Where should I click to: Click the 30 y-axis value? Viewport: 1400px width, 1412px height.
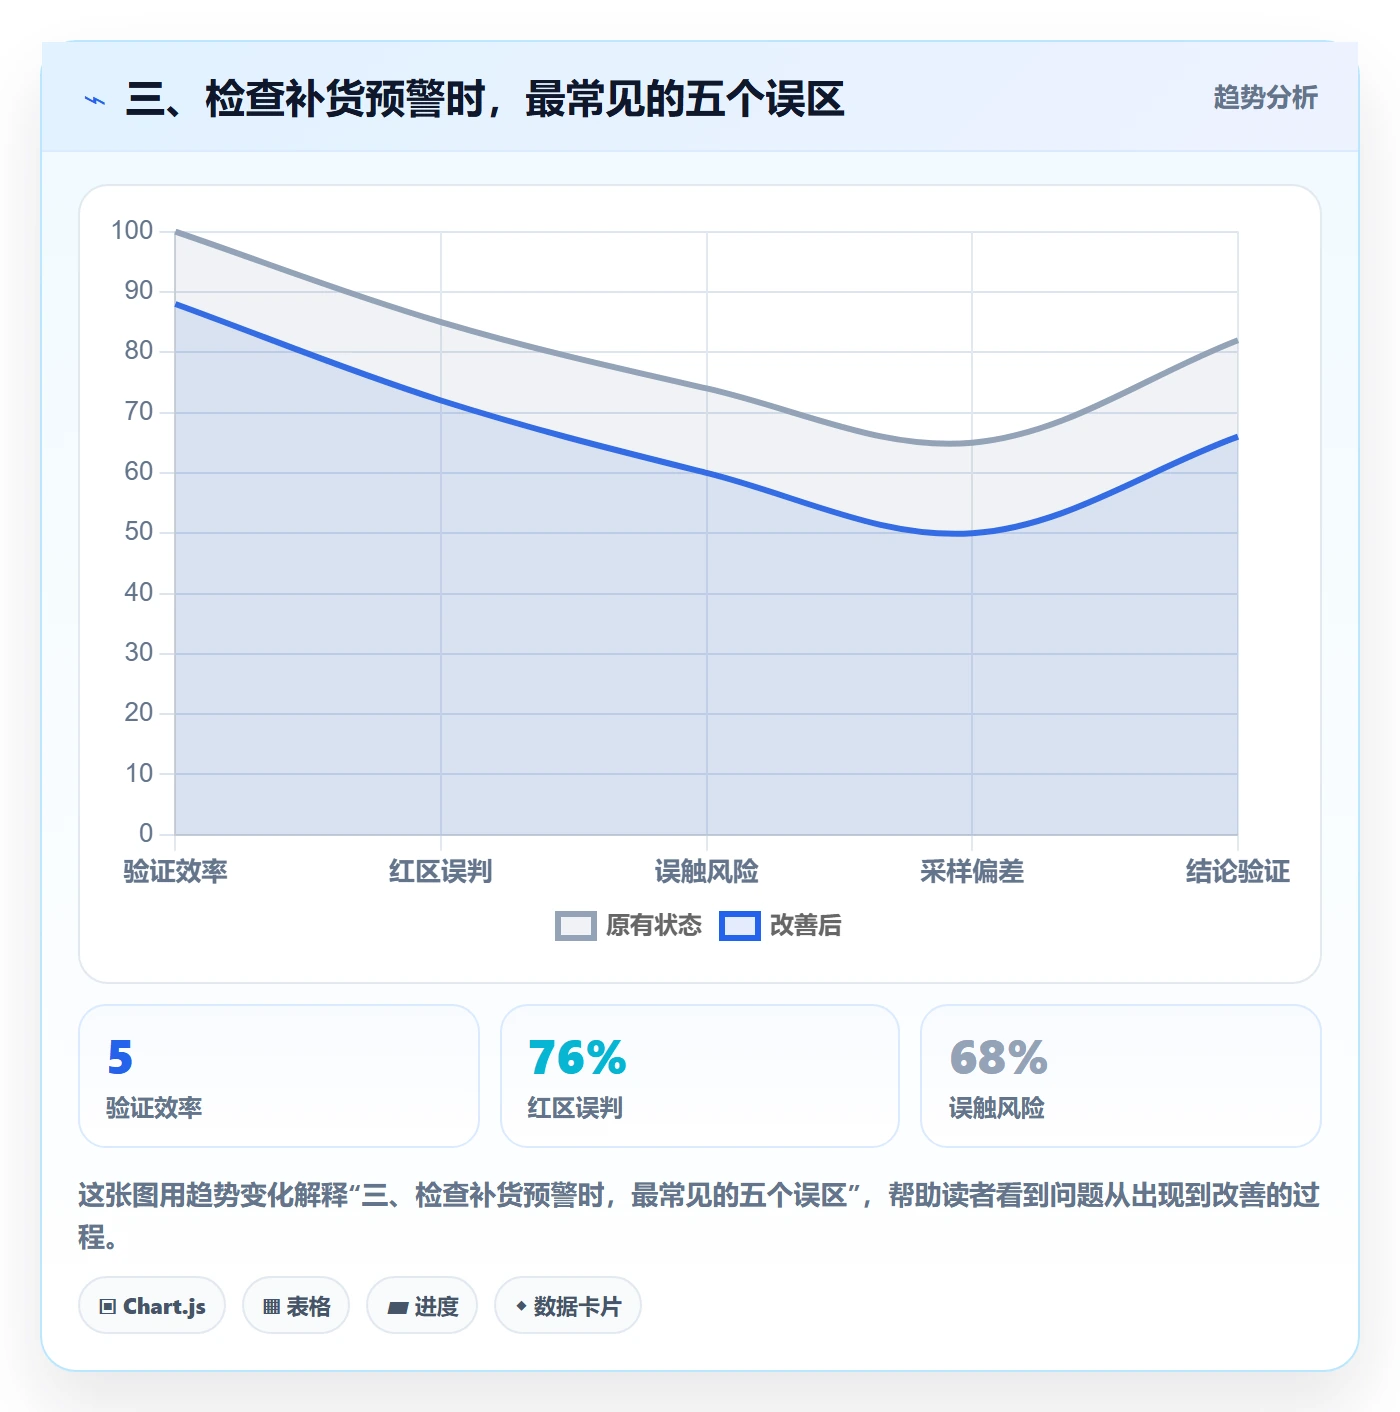(139, 653)
